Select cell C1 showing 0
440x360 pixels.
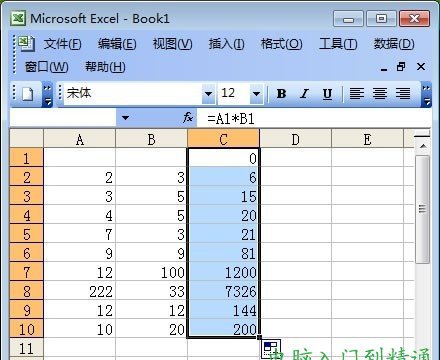[x=223, y=158]
